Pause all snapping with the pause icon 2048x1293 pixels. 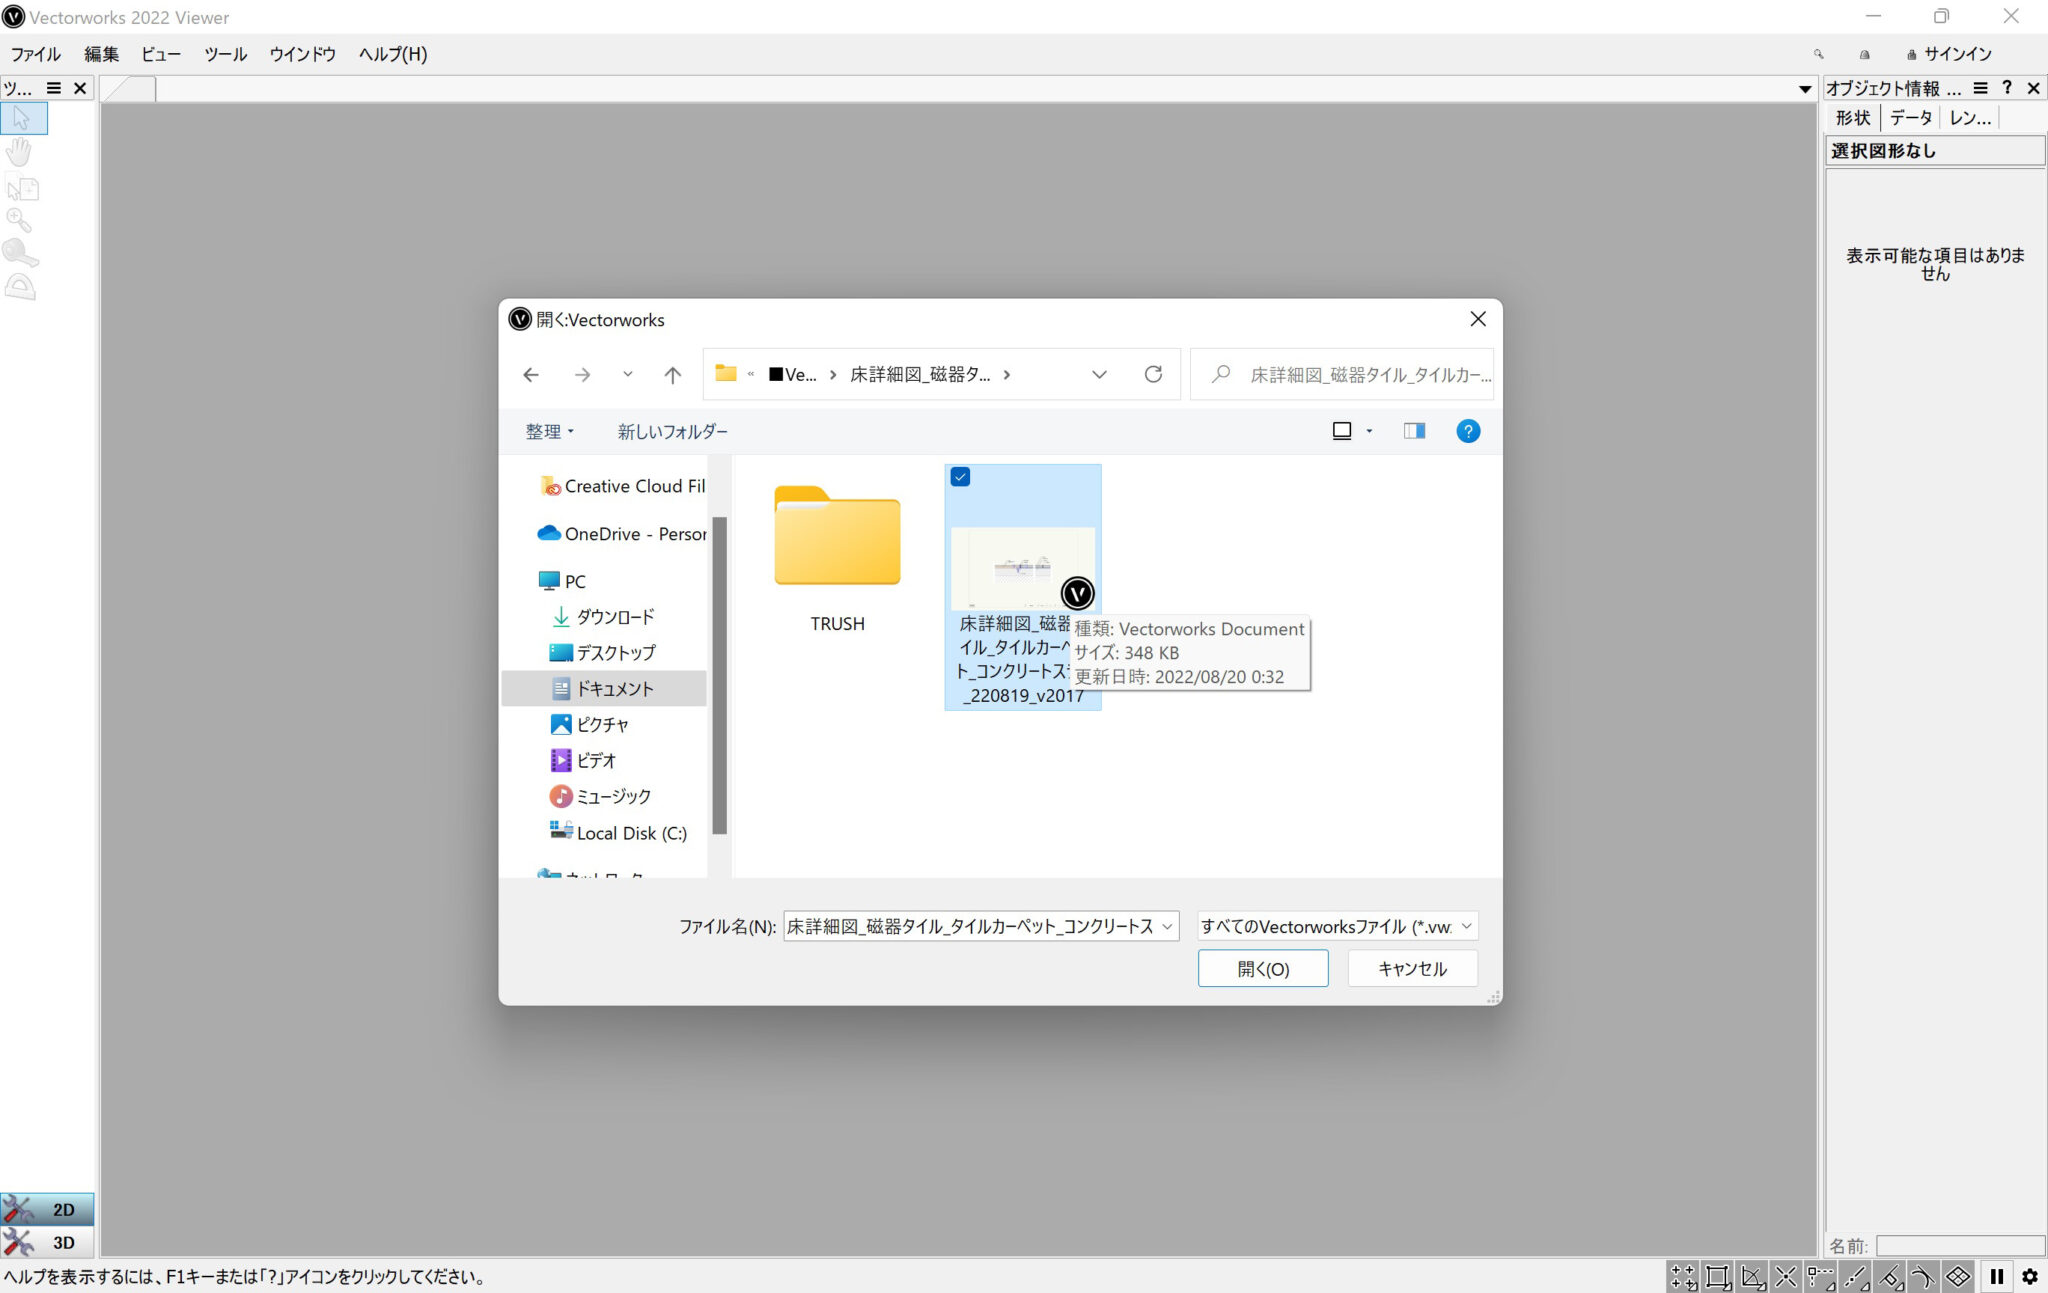pyautogui.click(x=1996, y=1277)
